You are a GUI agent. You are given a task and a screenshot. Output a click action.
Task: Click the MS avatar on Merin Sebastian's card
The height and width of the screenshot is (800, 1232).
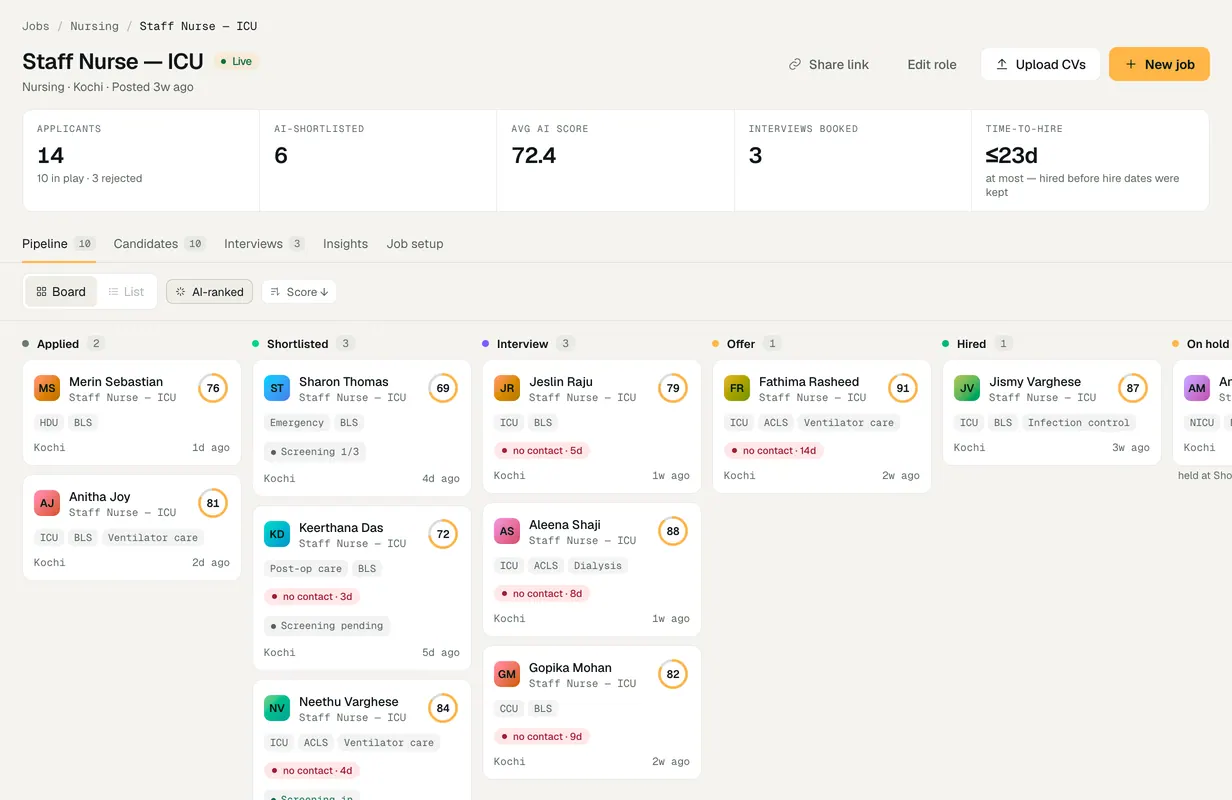[x=47, y=388]
